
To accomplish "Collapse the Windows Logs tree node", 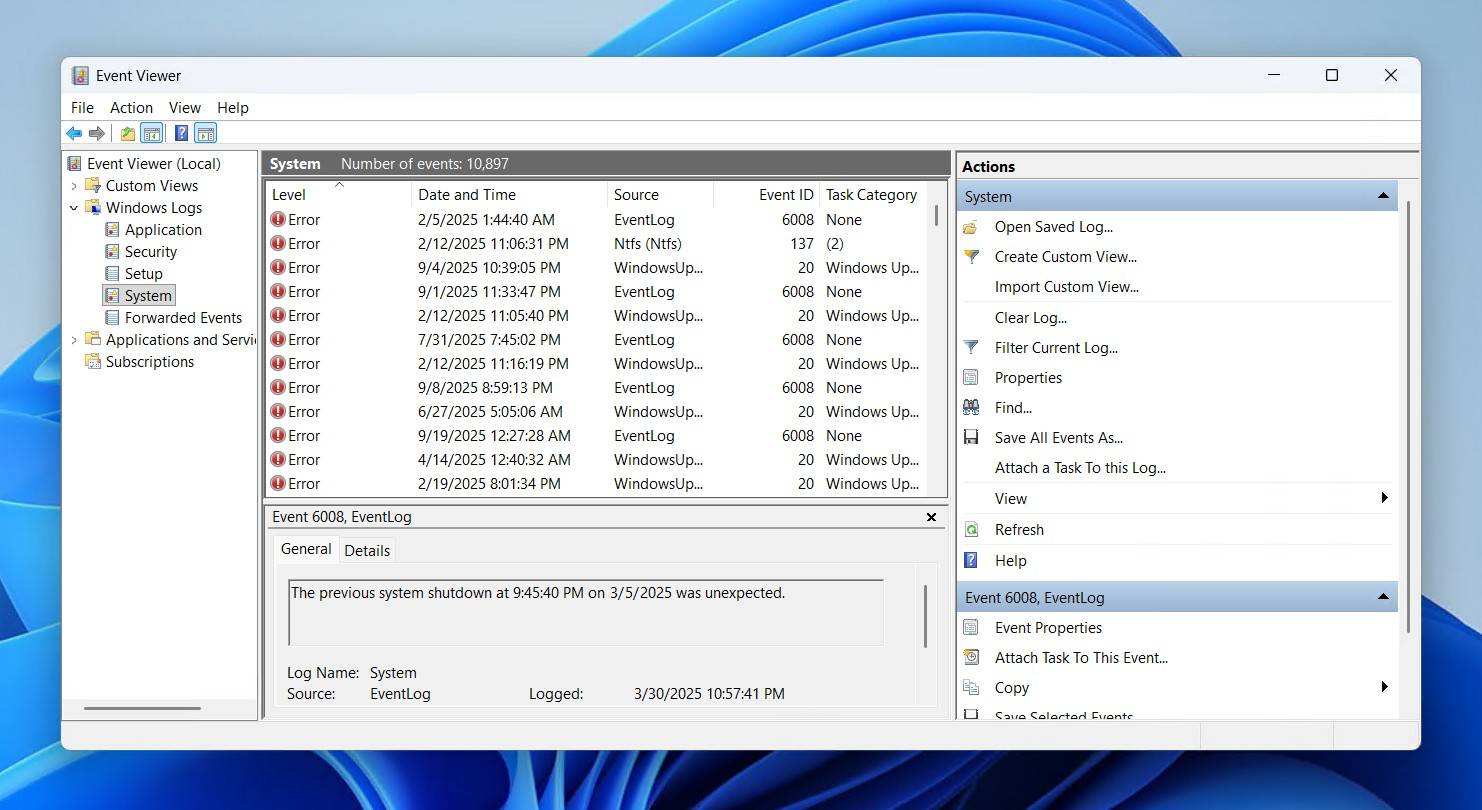I will 74,208.
